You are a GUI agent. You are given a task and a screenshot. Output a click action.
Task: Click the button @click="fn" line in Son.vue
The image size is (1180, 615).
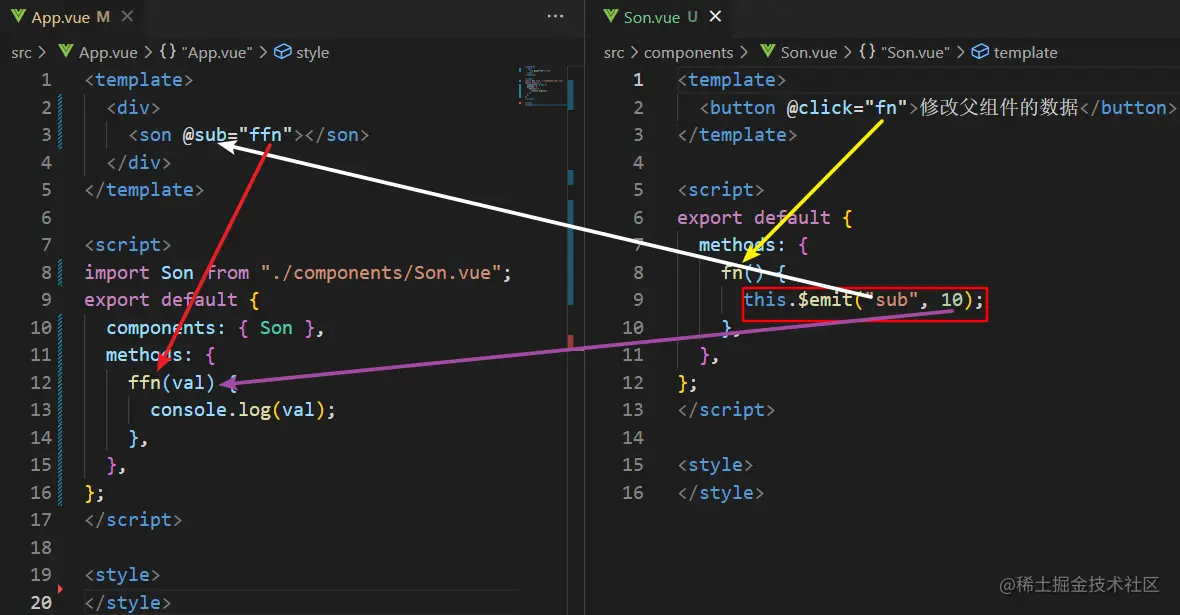pyautogui.click(x=937, y=108)
